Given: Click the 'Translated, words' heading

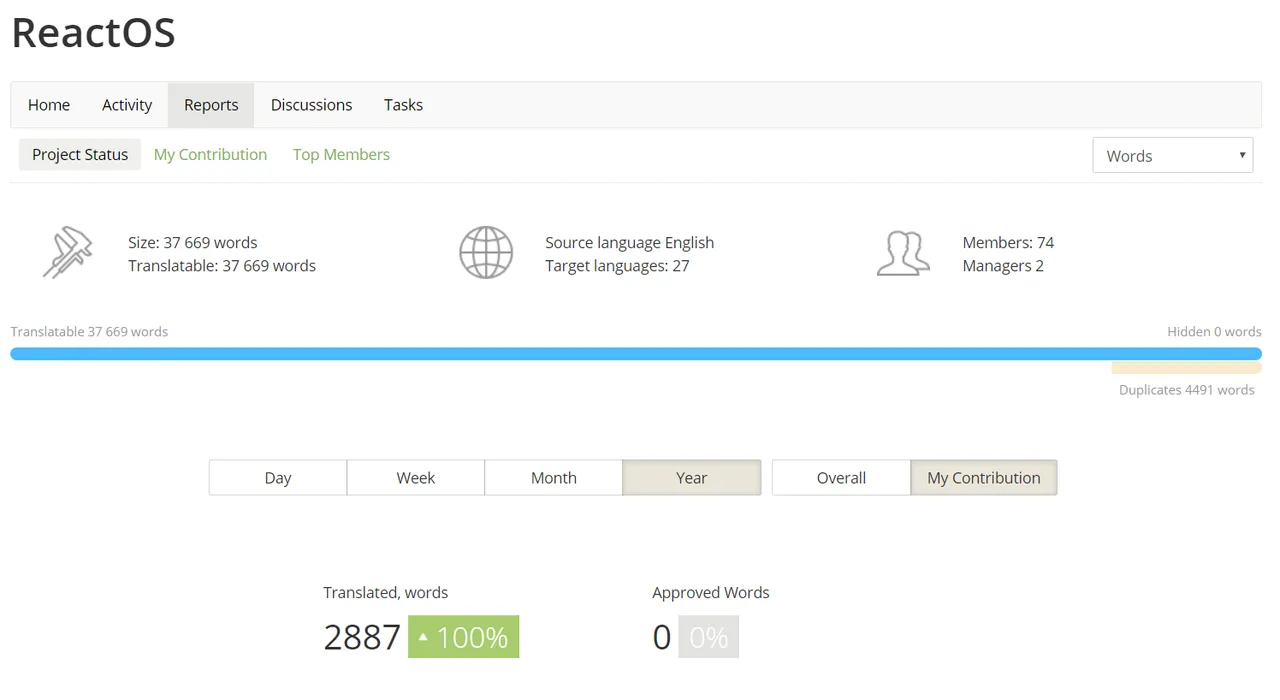Looking at the screenshot, I should point(386,593).
